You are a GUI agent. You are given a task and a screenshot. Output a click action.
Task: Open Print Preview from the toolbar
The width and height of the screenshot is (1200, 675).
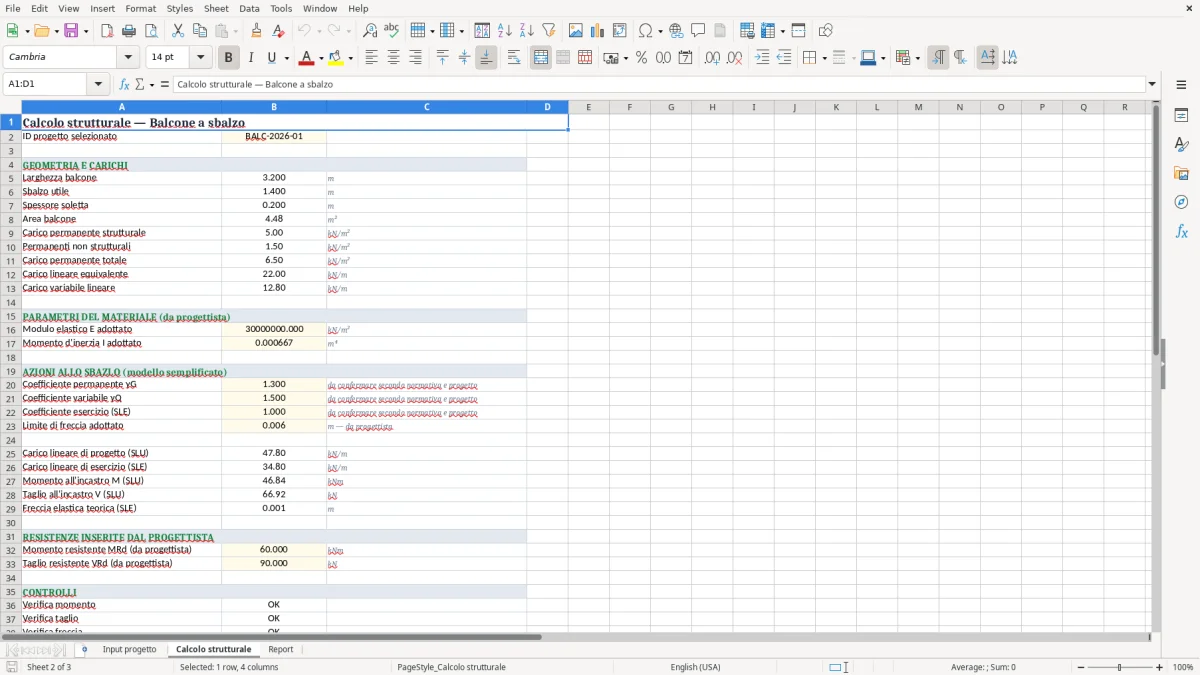pyautogui.click(x=151, y=31)
